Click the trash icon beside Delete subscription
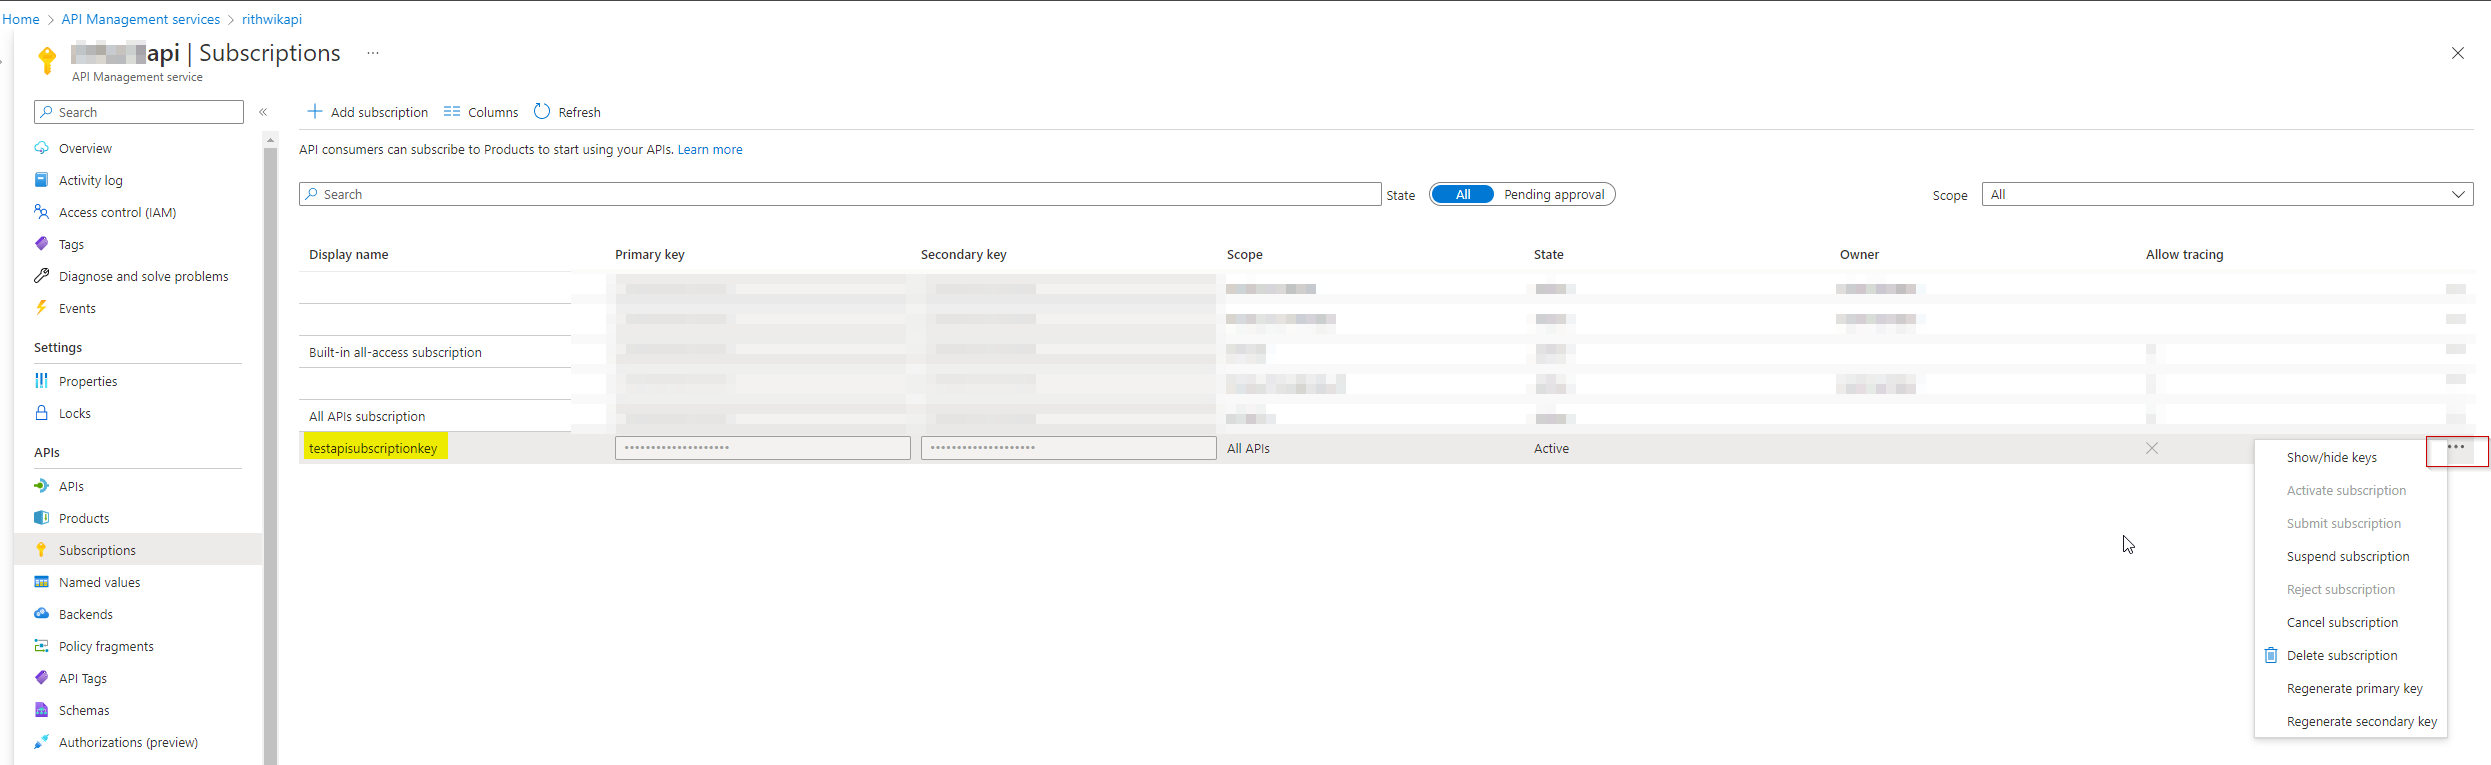Image resolution: width=2491 pixels, height=765 pixels. (2271, 655)
